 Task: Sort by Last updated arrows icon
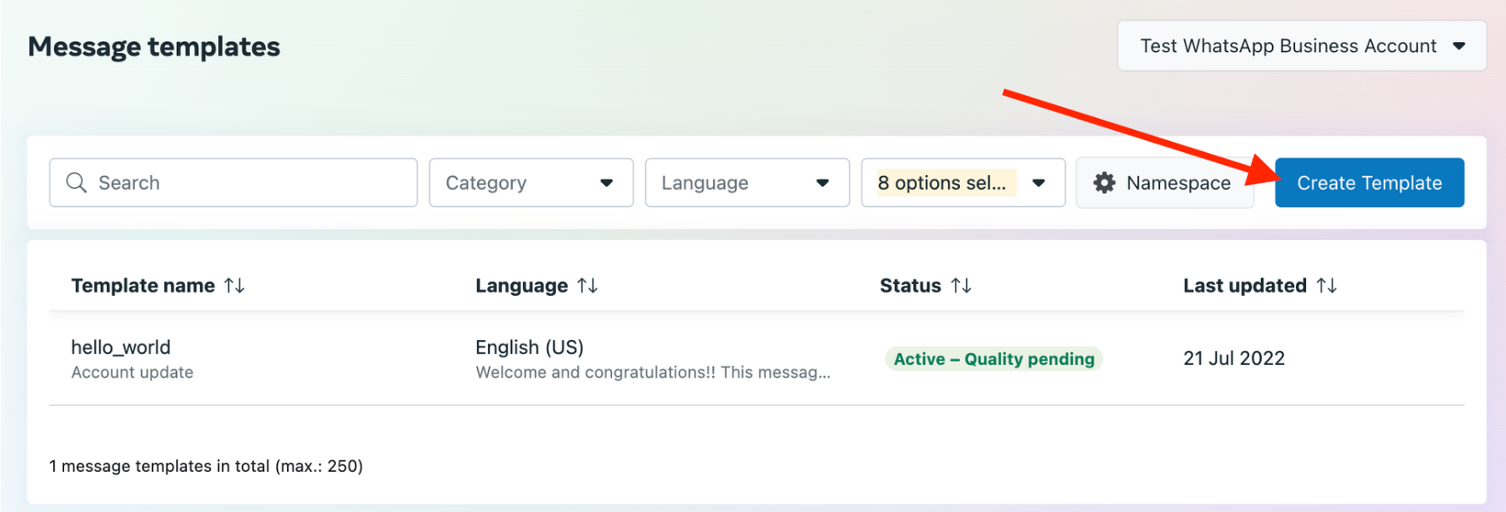pyautogui.click(x=1326, y=286)
